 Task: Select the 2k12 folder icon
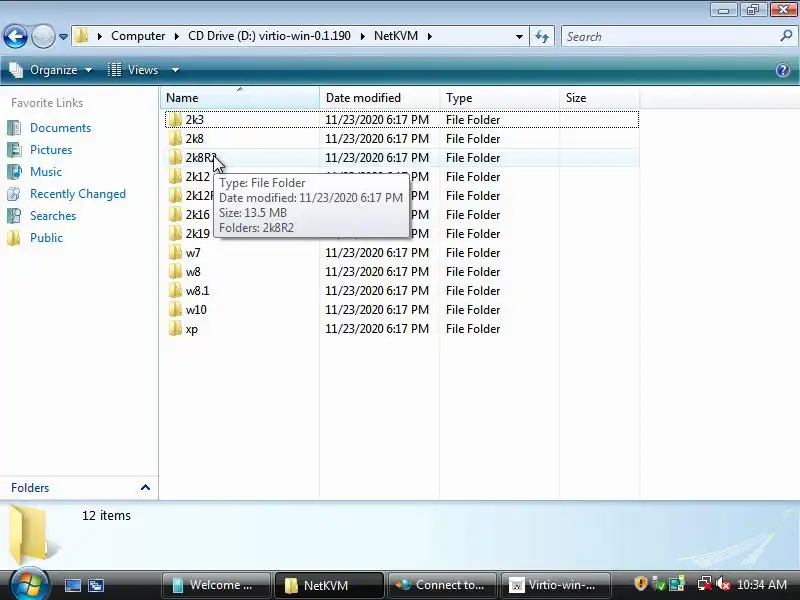175,177
